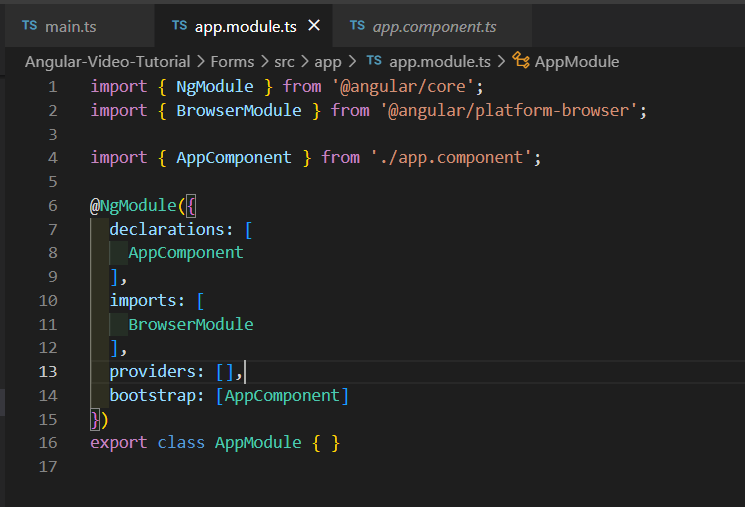The image size is (745, 507).
Task: Click AppComponent in the bootstrap array
Action: (282, 395)
